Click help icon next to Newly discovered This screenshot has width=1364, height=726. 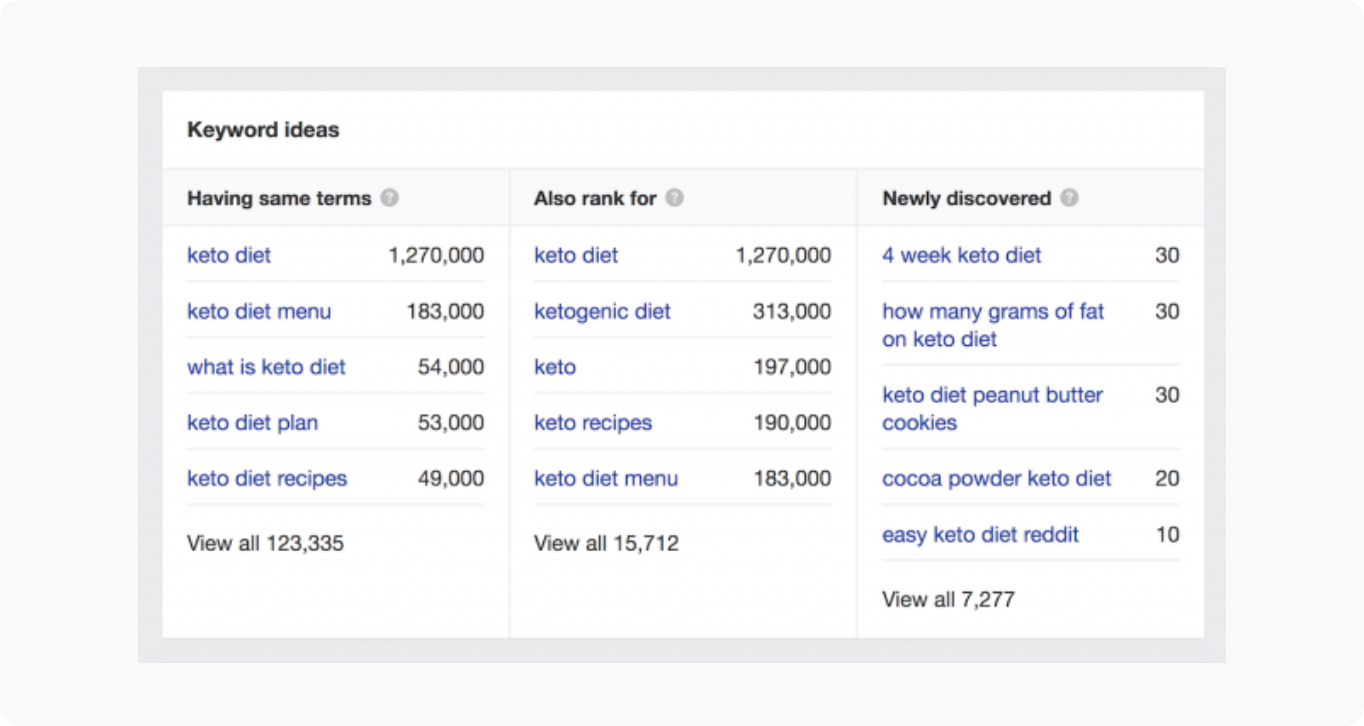pos(1069,198)
